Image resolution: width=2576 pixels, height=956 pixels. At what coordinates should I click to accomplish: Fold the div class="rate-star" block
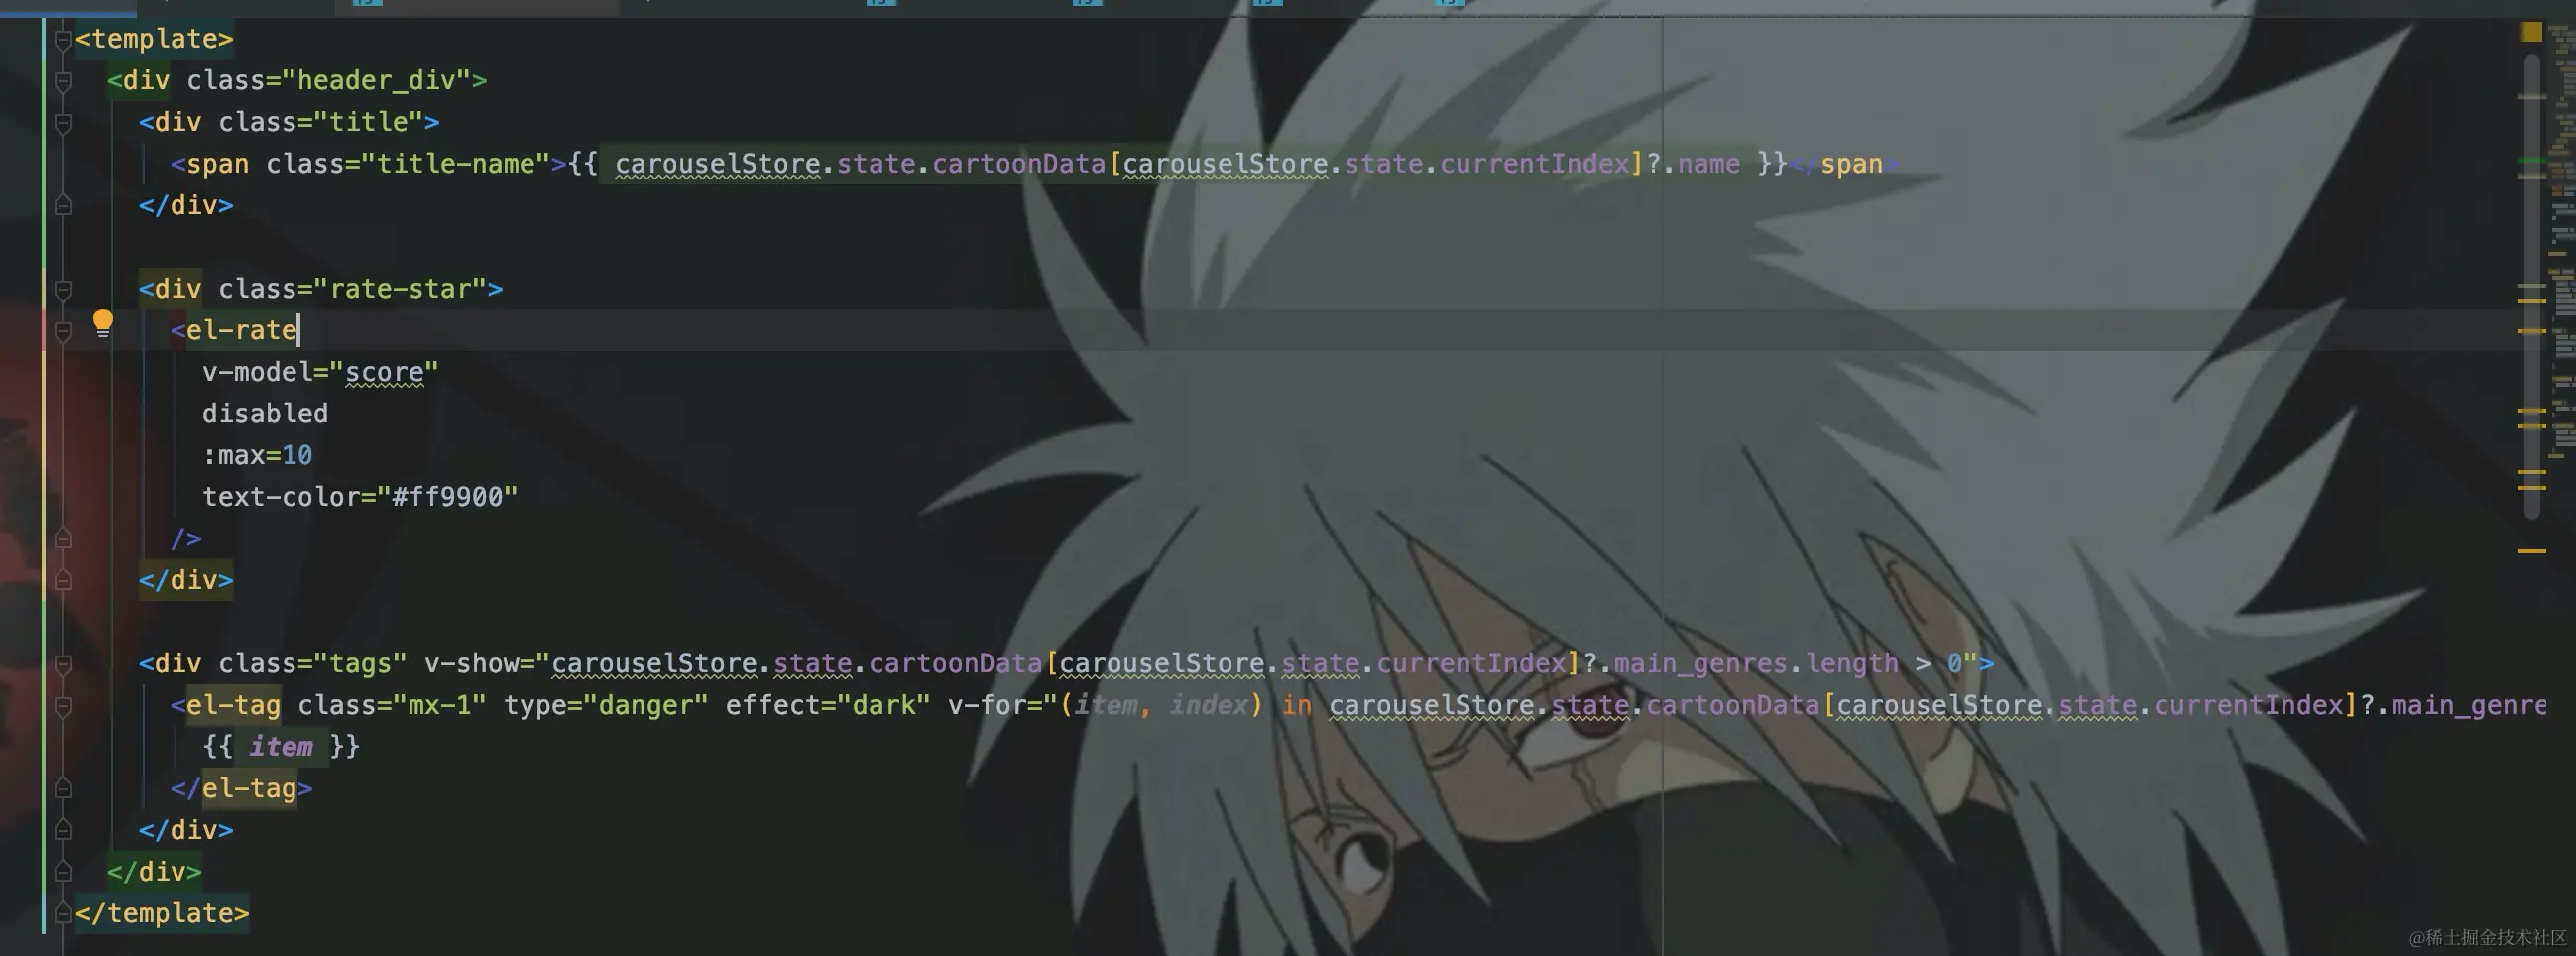[x=63, y=290]
